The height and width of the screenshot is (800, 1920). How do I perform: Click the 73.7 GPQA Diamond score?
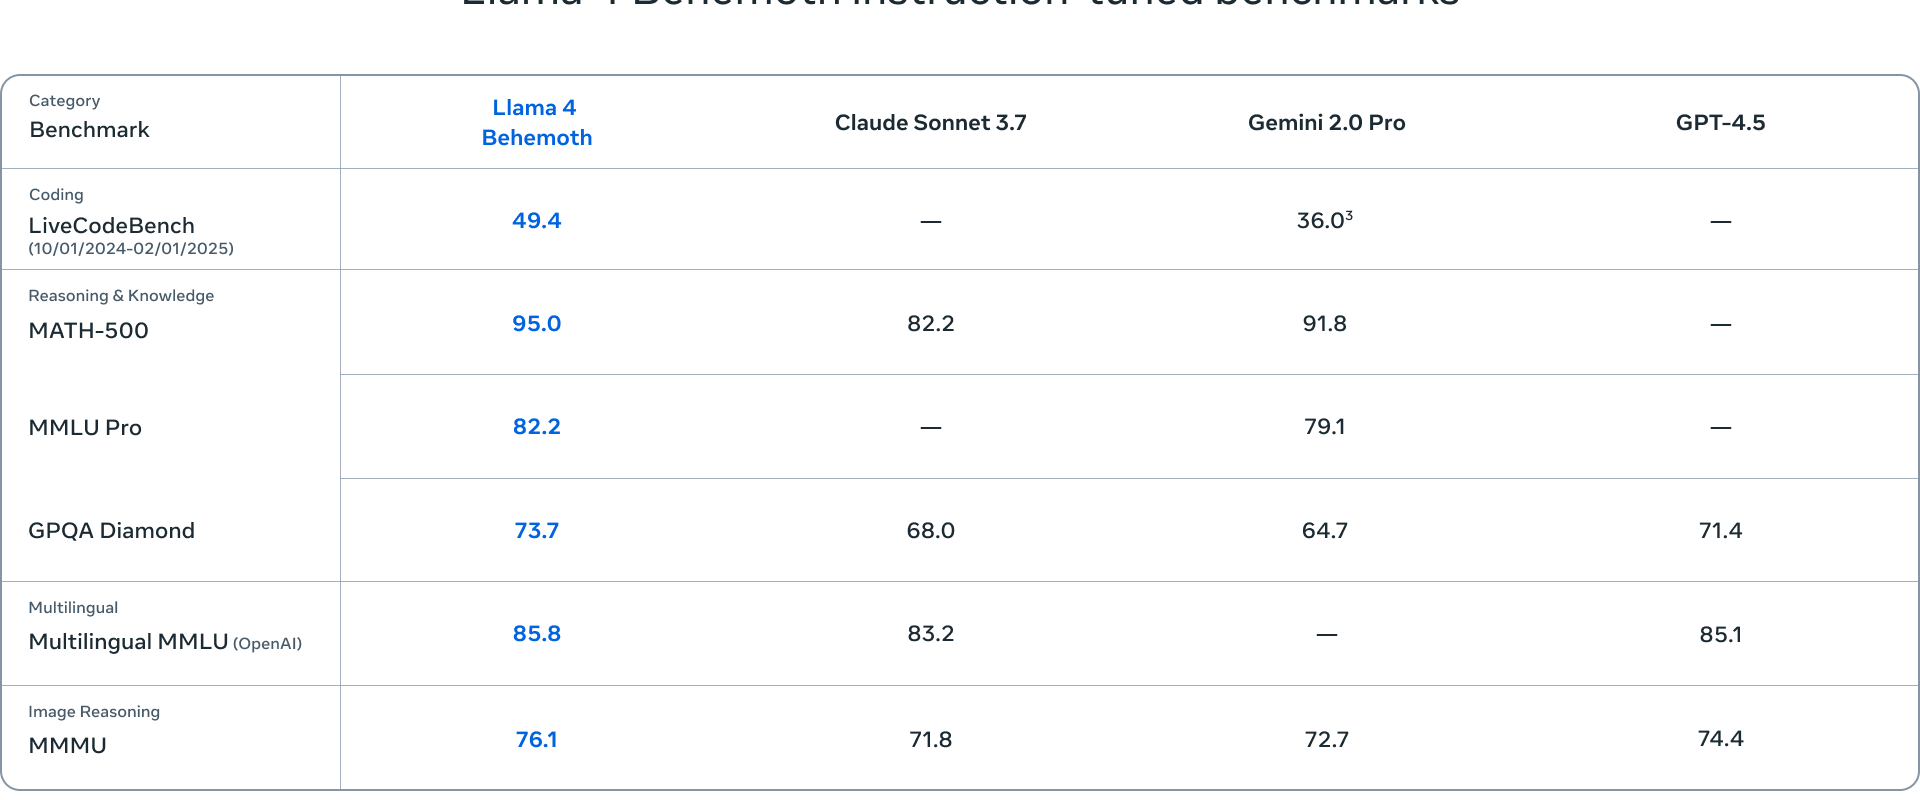536,531
